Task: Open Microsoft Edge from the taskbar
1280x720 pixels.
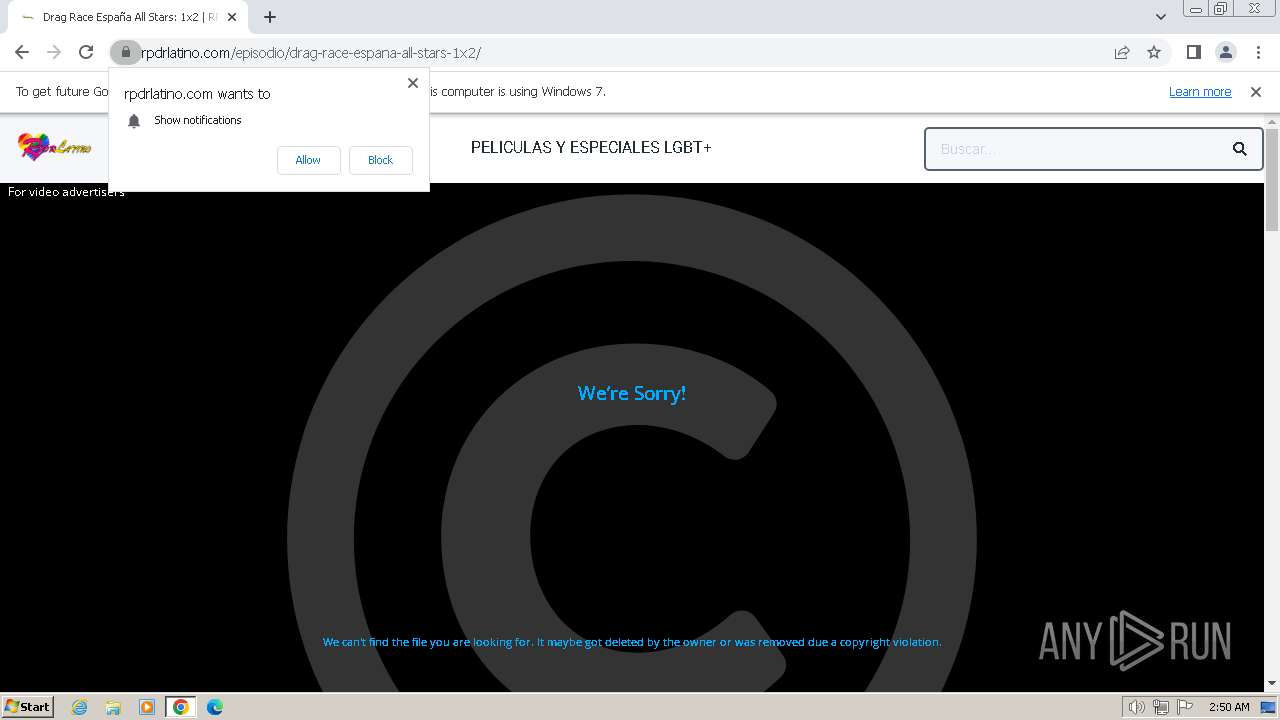Action: tap(215, 707)
